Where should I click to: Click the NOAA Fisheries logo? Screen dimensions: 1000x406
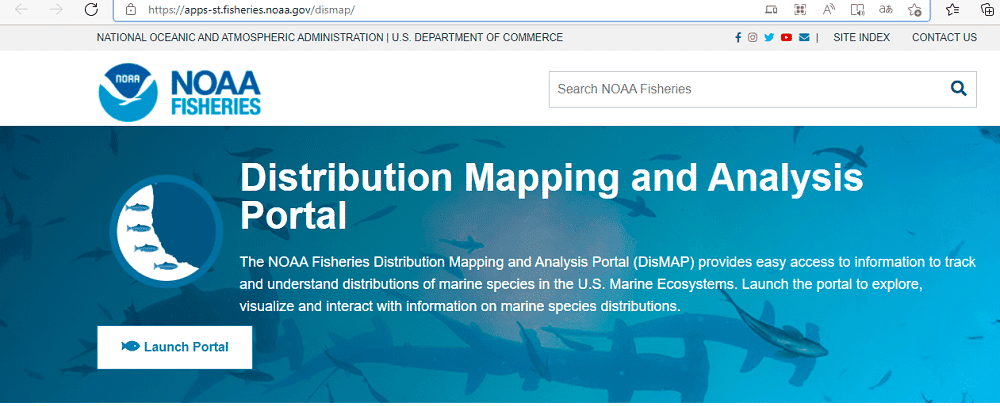pyautogui.click(x=179, y=92)
